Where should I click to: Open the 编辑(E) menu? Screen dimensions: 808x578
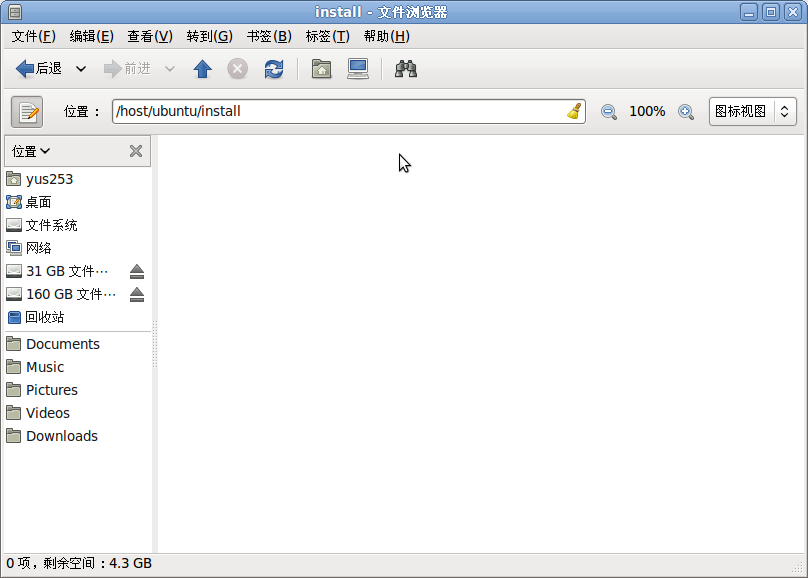[x=91, y=37]
